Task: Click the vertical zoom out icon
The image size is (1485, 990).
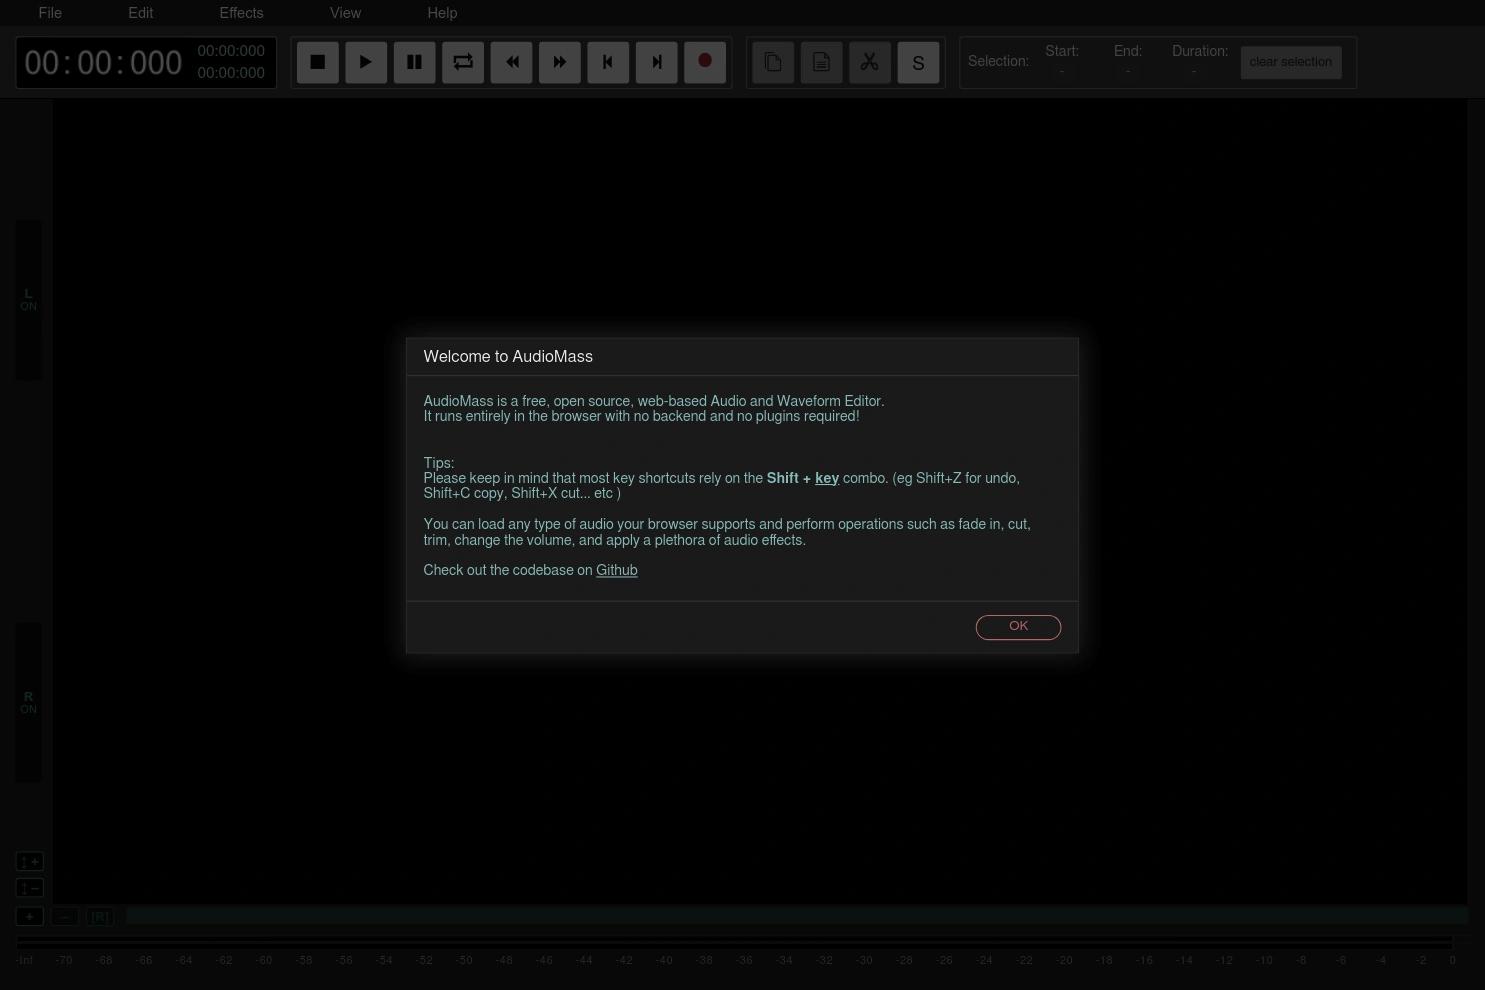Action: tap(29, 888)
